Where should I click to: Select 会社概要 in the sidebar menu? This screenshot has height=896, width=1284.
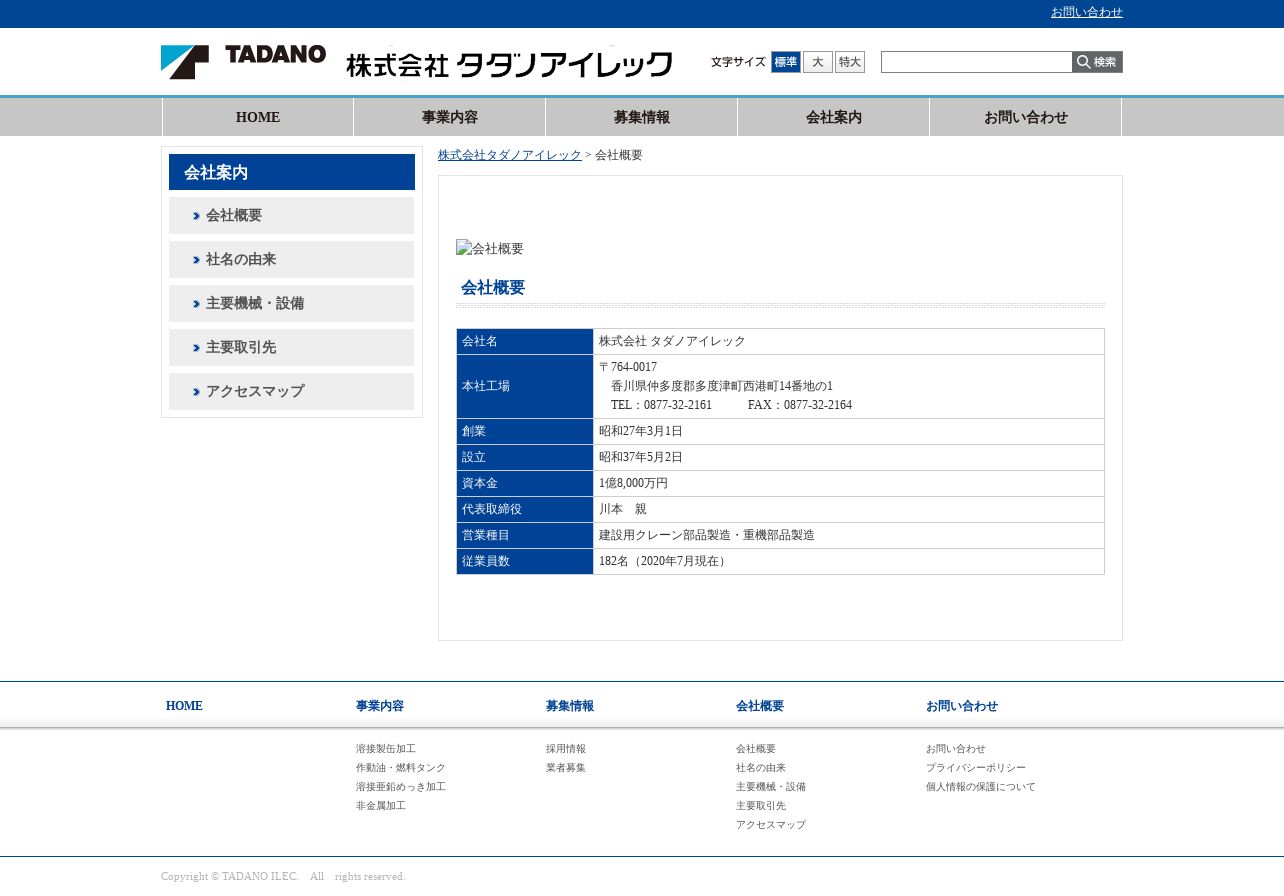click(291, 215)
